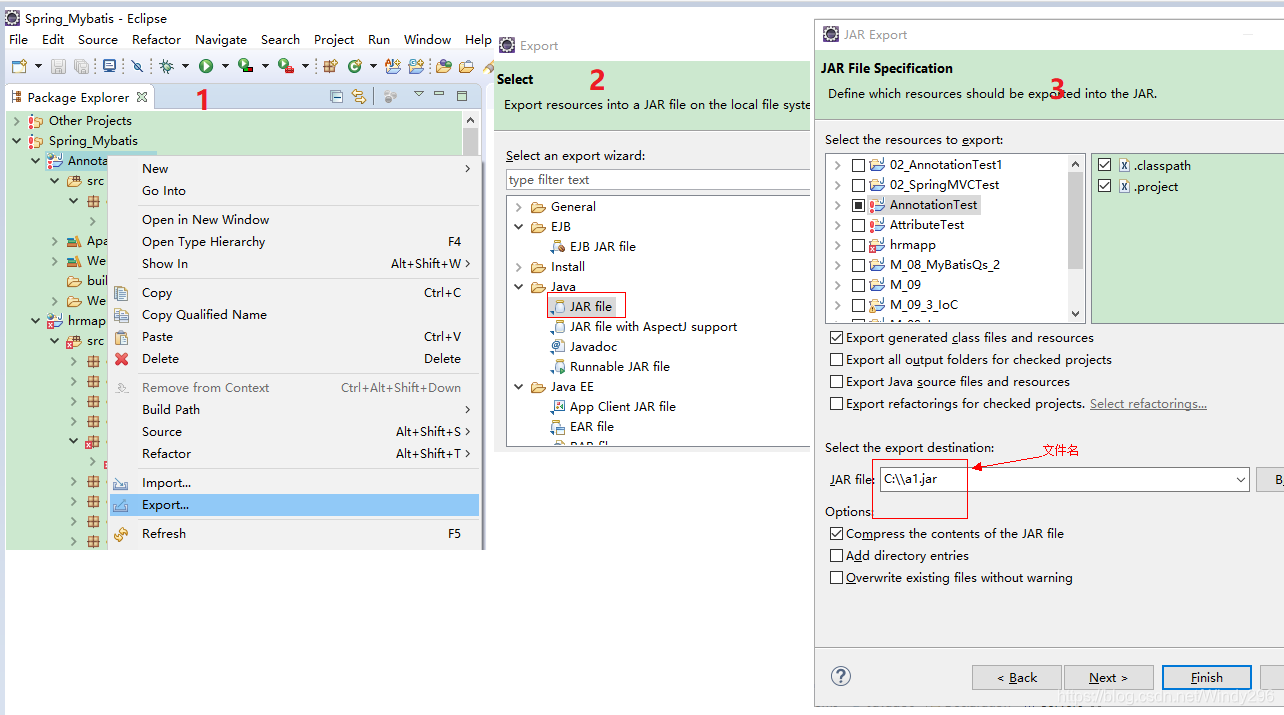The image size is (1284, 715).
Task: Click Collapse All in Package Explorer
Action: click(336, 97)
